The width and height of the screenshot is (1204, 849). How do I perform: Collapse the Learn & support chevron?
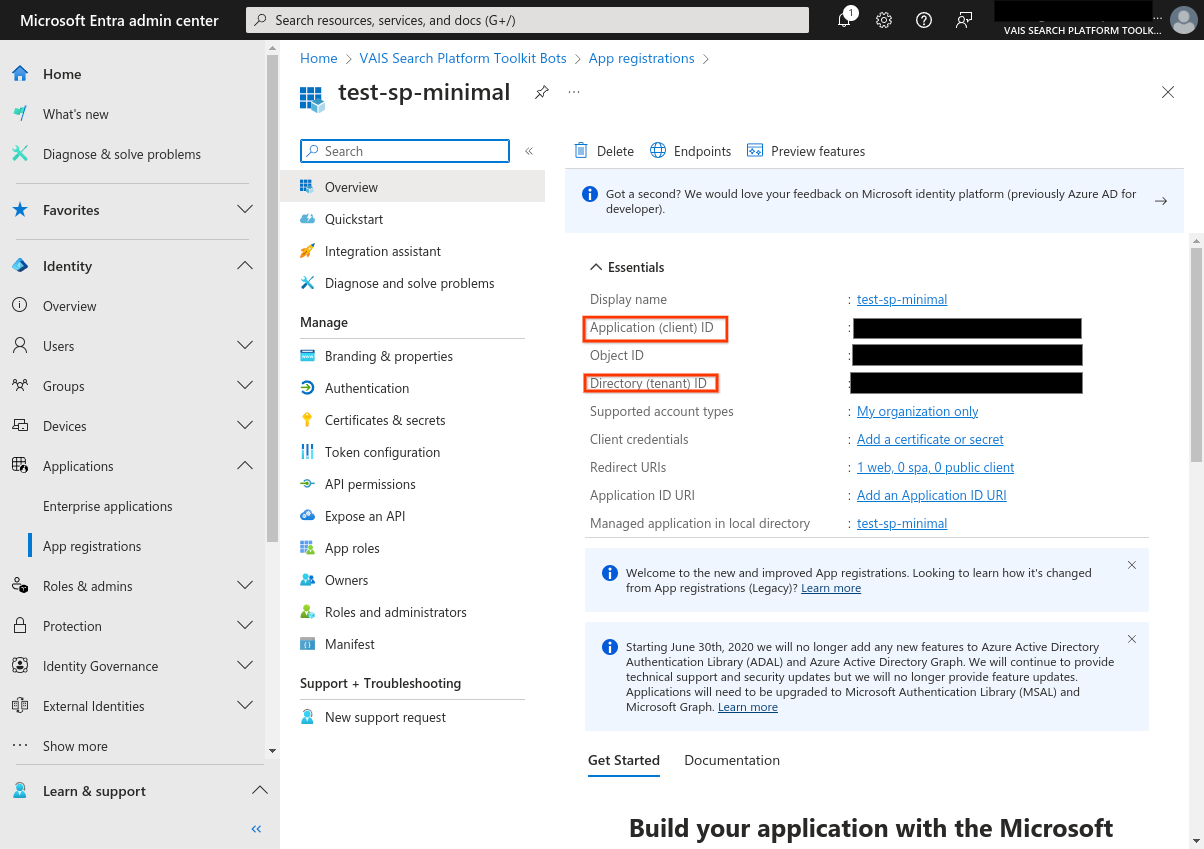(259, 791)
